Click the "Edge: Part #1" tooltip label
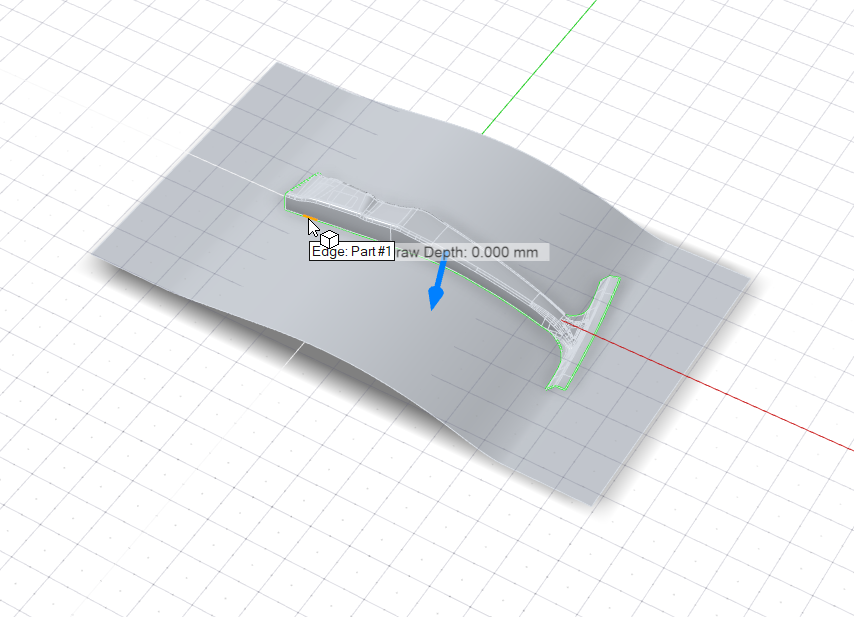 point(351,253)
